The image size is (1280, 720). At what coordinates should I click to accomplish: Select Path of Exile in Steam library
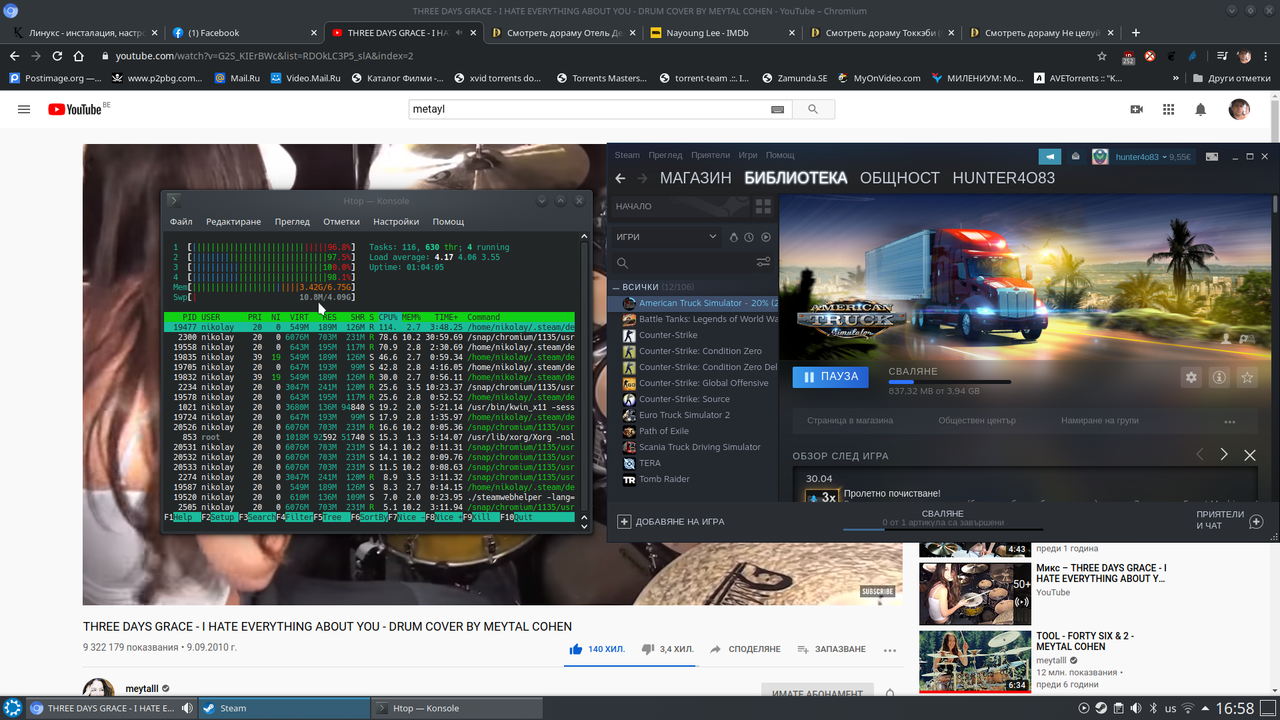point(694,431)
